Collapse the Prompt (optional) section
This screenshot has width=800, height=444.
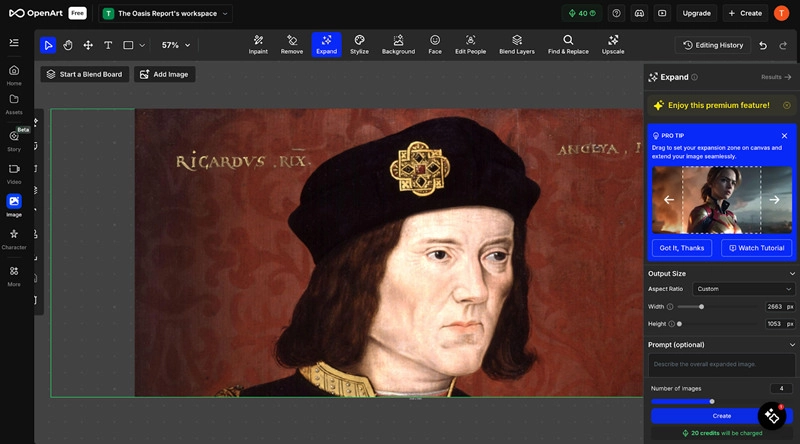(792, 345)
